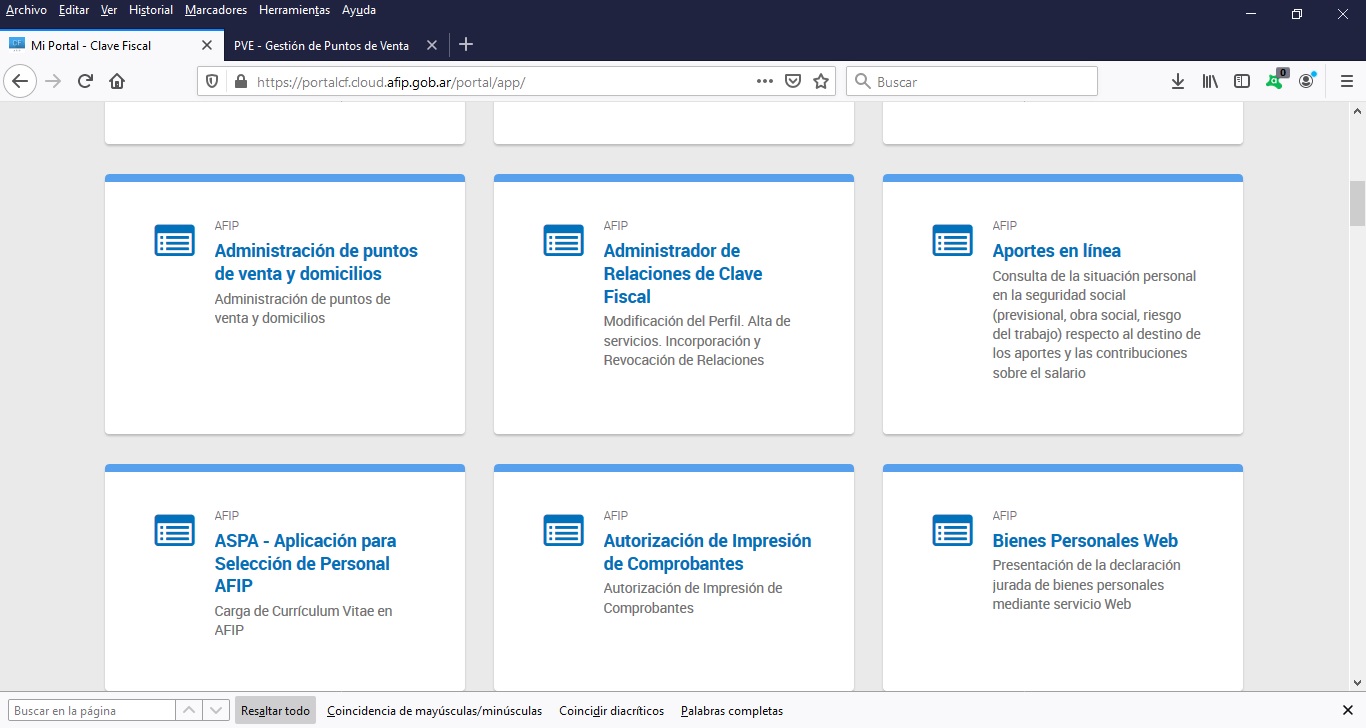Close the Mi Portal - Clave Fiscal tab
The width and height of the screenshot is (1366, 728).
(x=207, y=45)
